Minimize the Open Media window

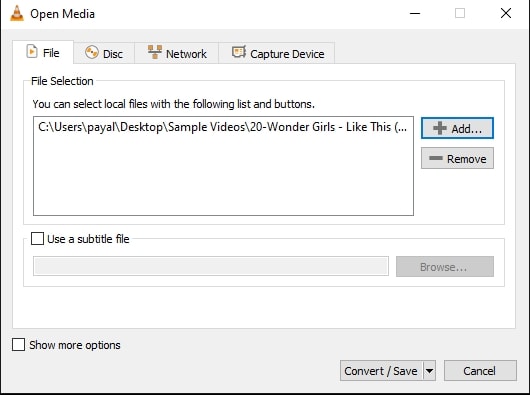click(415, 14)
